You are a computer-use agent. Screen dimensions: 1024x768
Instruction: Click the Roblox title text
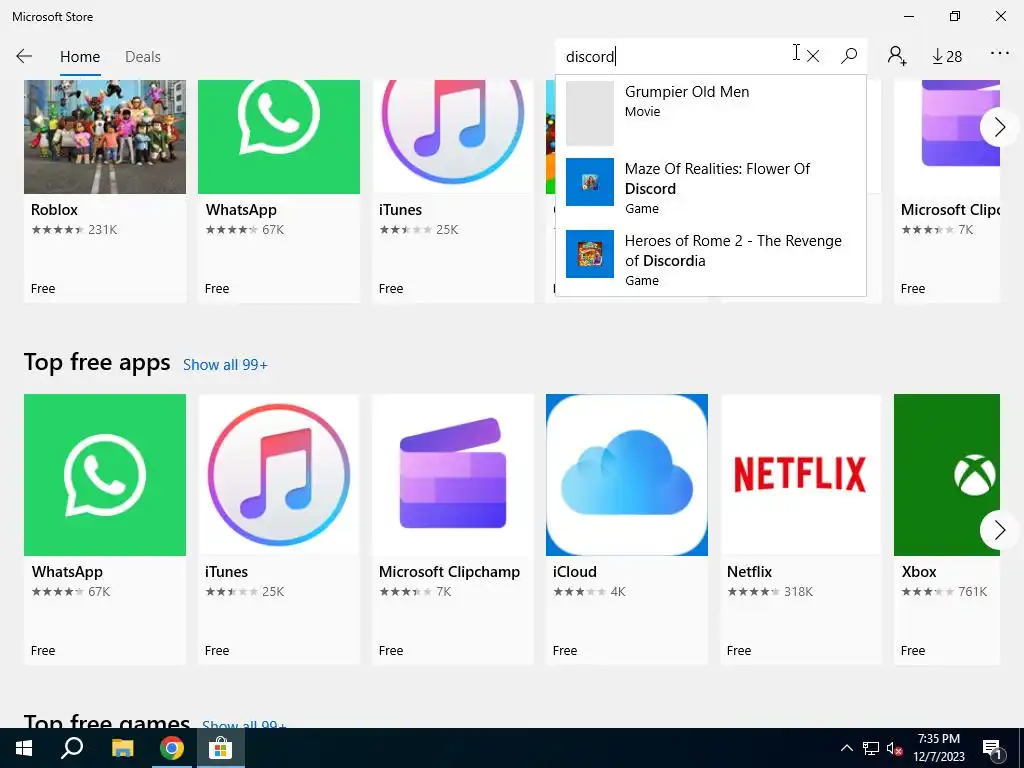click(x=54, y=210)
